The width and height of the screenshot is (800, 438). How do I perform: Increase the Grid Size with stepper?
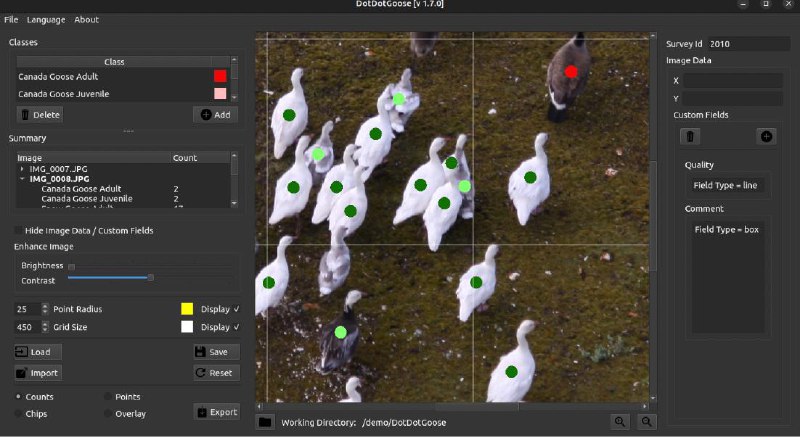(x=45, y=325)
